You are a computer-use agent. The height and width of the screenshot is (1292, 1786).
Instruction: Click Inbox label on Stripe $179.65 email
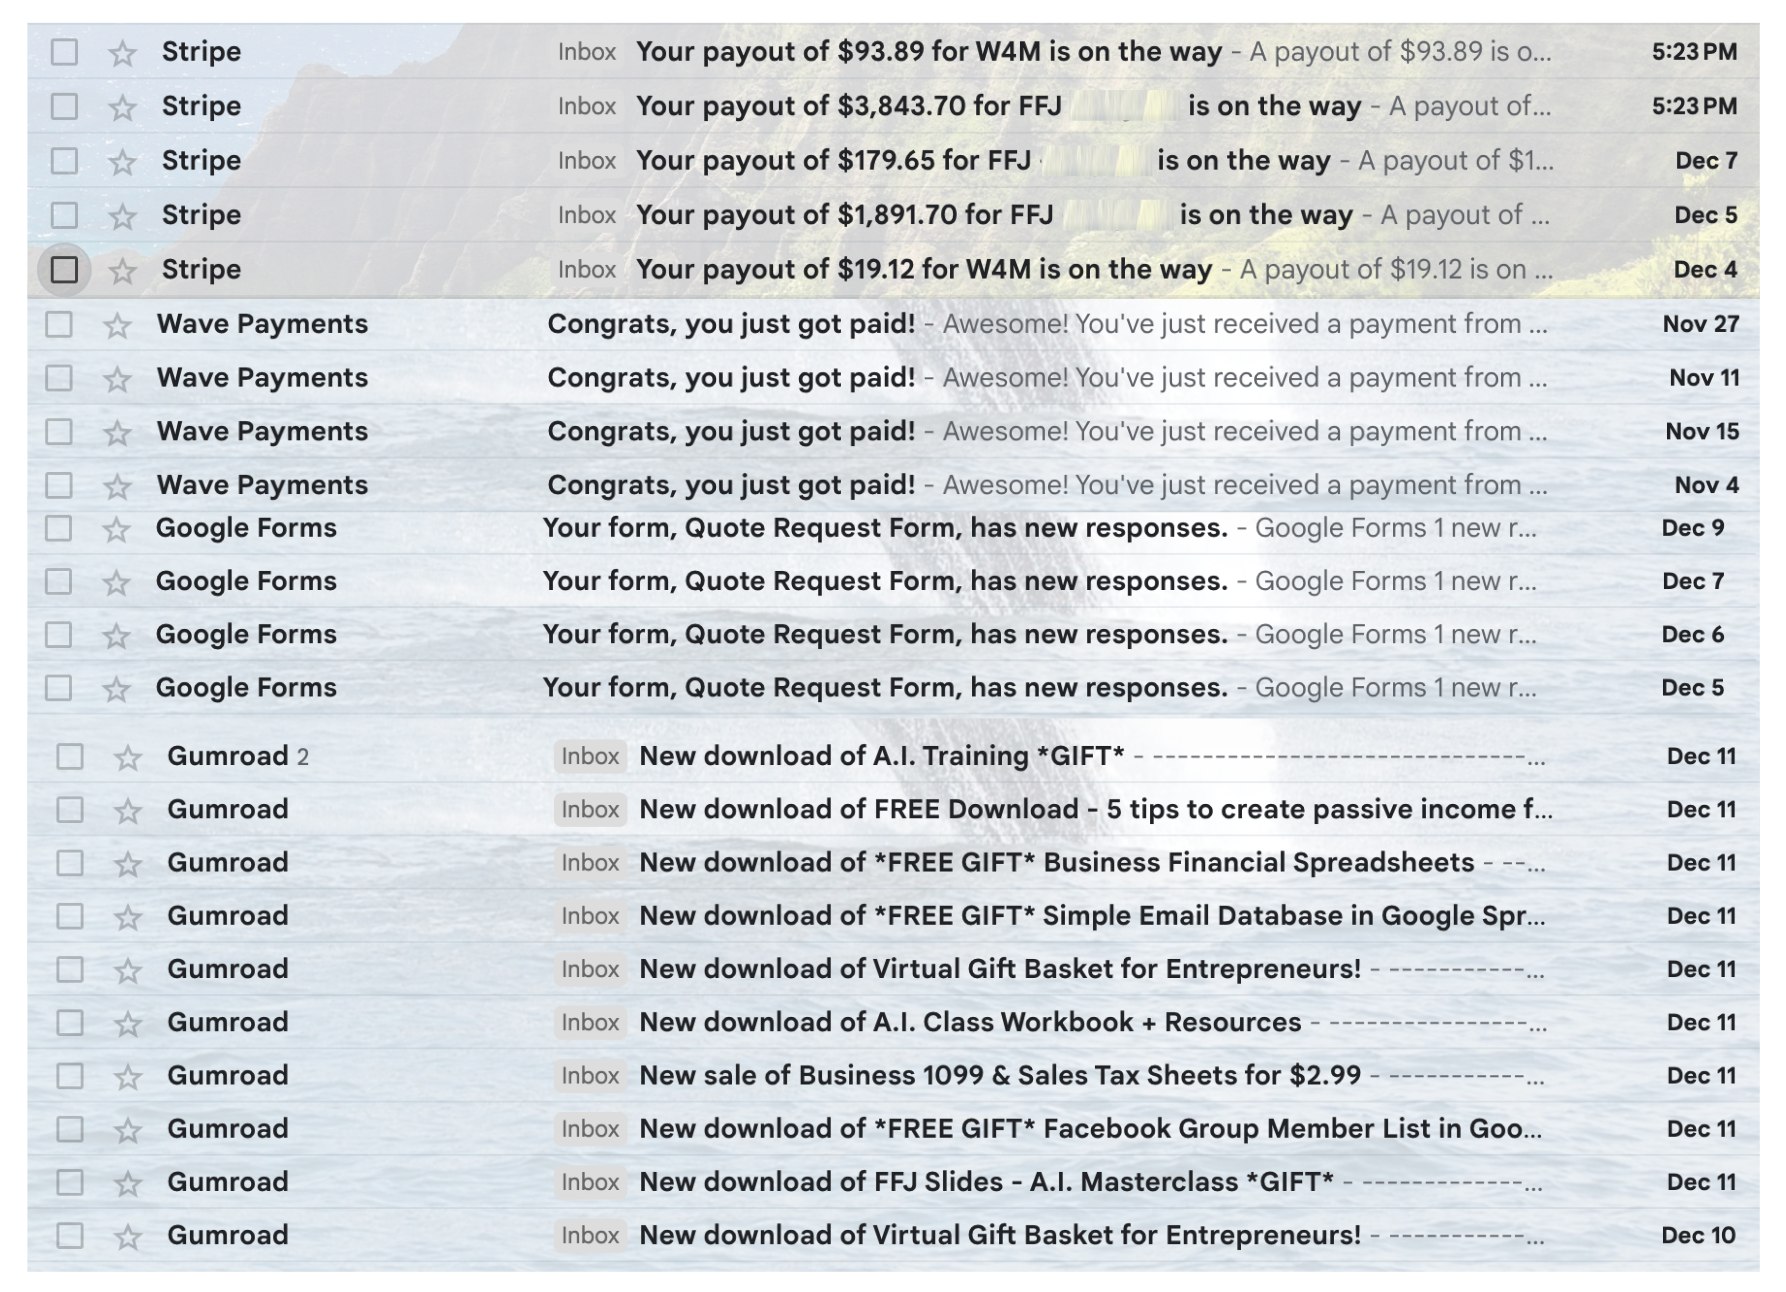[x=587, y=161]
